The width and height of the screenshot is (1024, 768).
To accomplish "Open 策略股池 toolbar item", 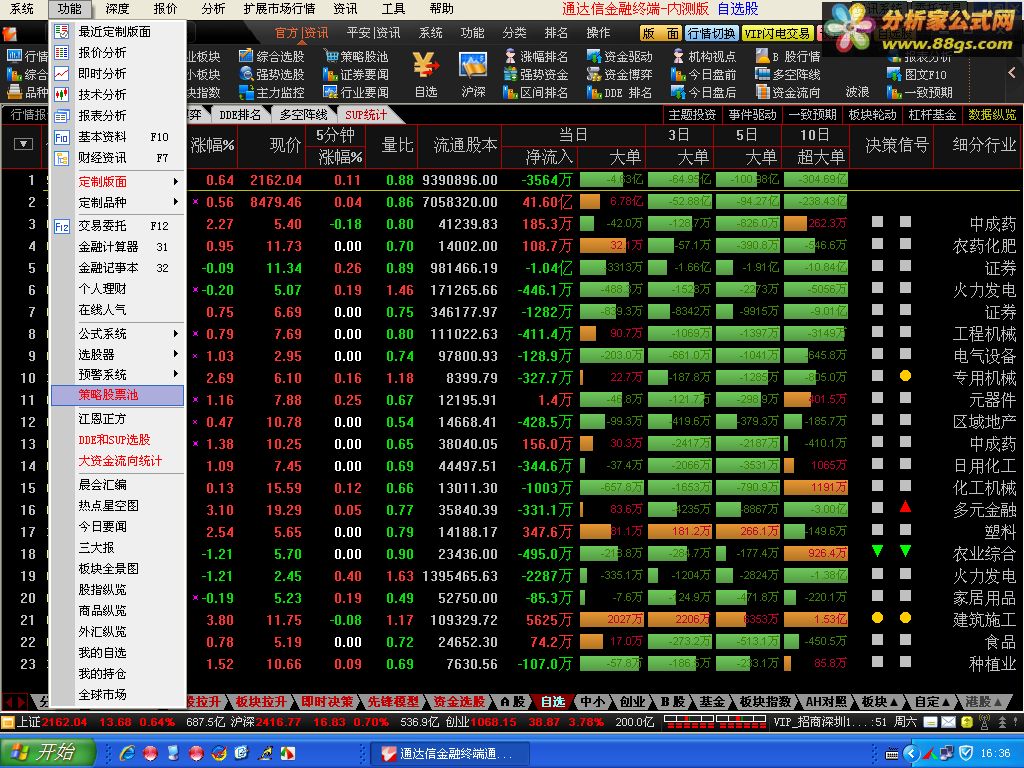I will click(356, 56).
